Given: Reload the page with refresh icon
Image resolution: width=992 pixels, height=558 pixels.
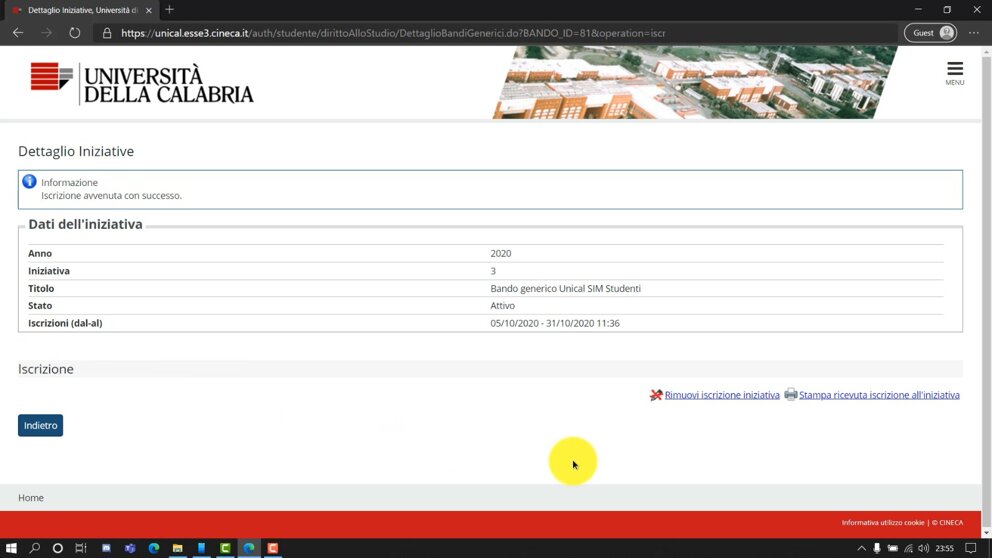Looking at the screenshot, I should click(x=75, y=33).
